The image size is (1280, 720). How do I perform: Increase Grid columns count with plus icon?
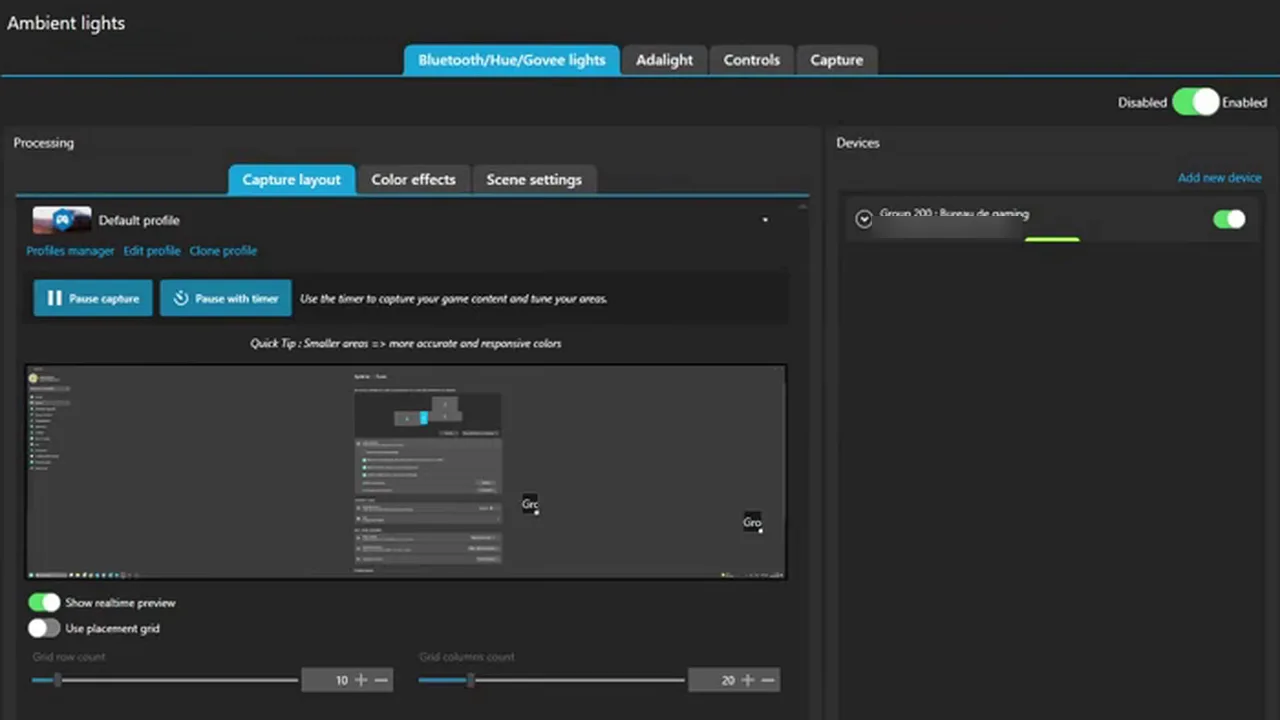tap(748, 680)
